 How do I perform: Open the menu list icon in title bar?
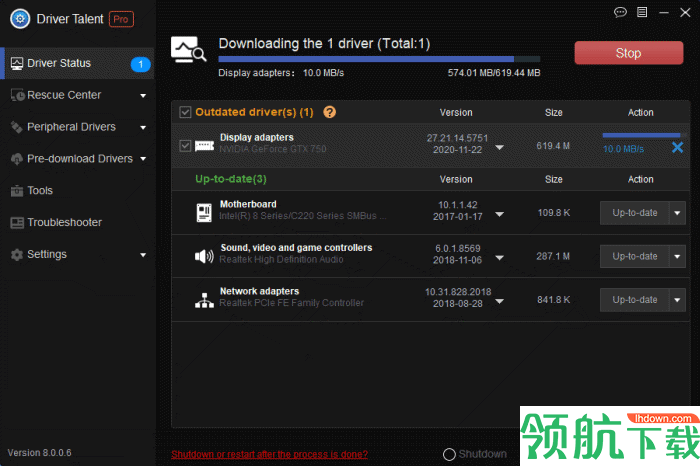tap(642, 12)
